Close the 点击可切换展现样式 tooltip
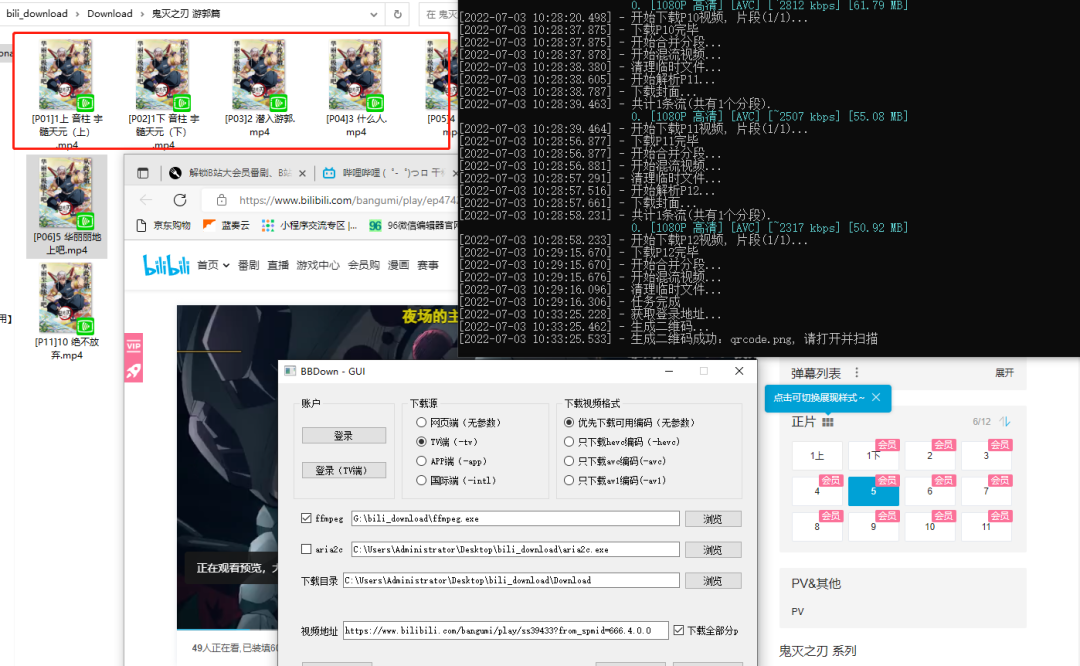Viewport: 1080px width, 666px height. pos(876,397)
